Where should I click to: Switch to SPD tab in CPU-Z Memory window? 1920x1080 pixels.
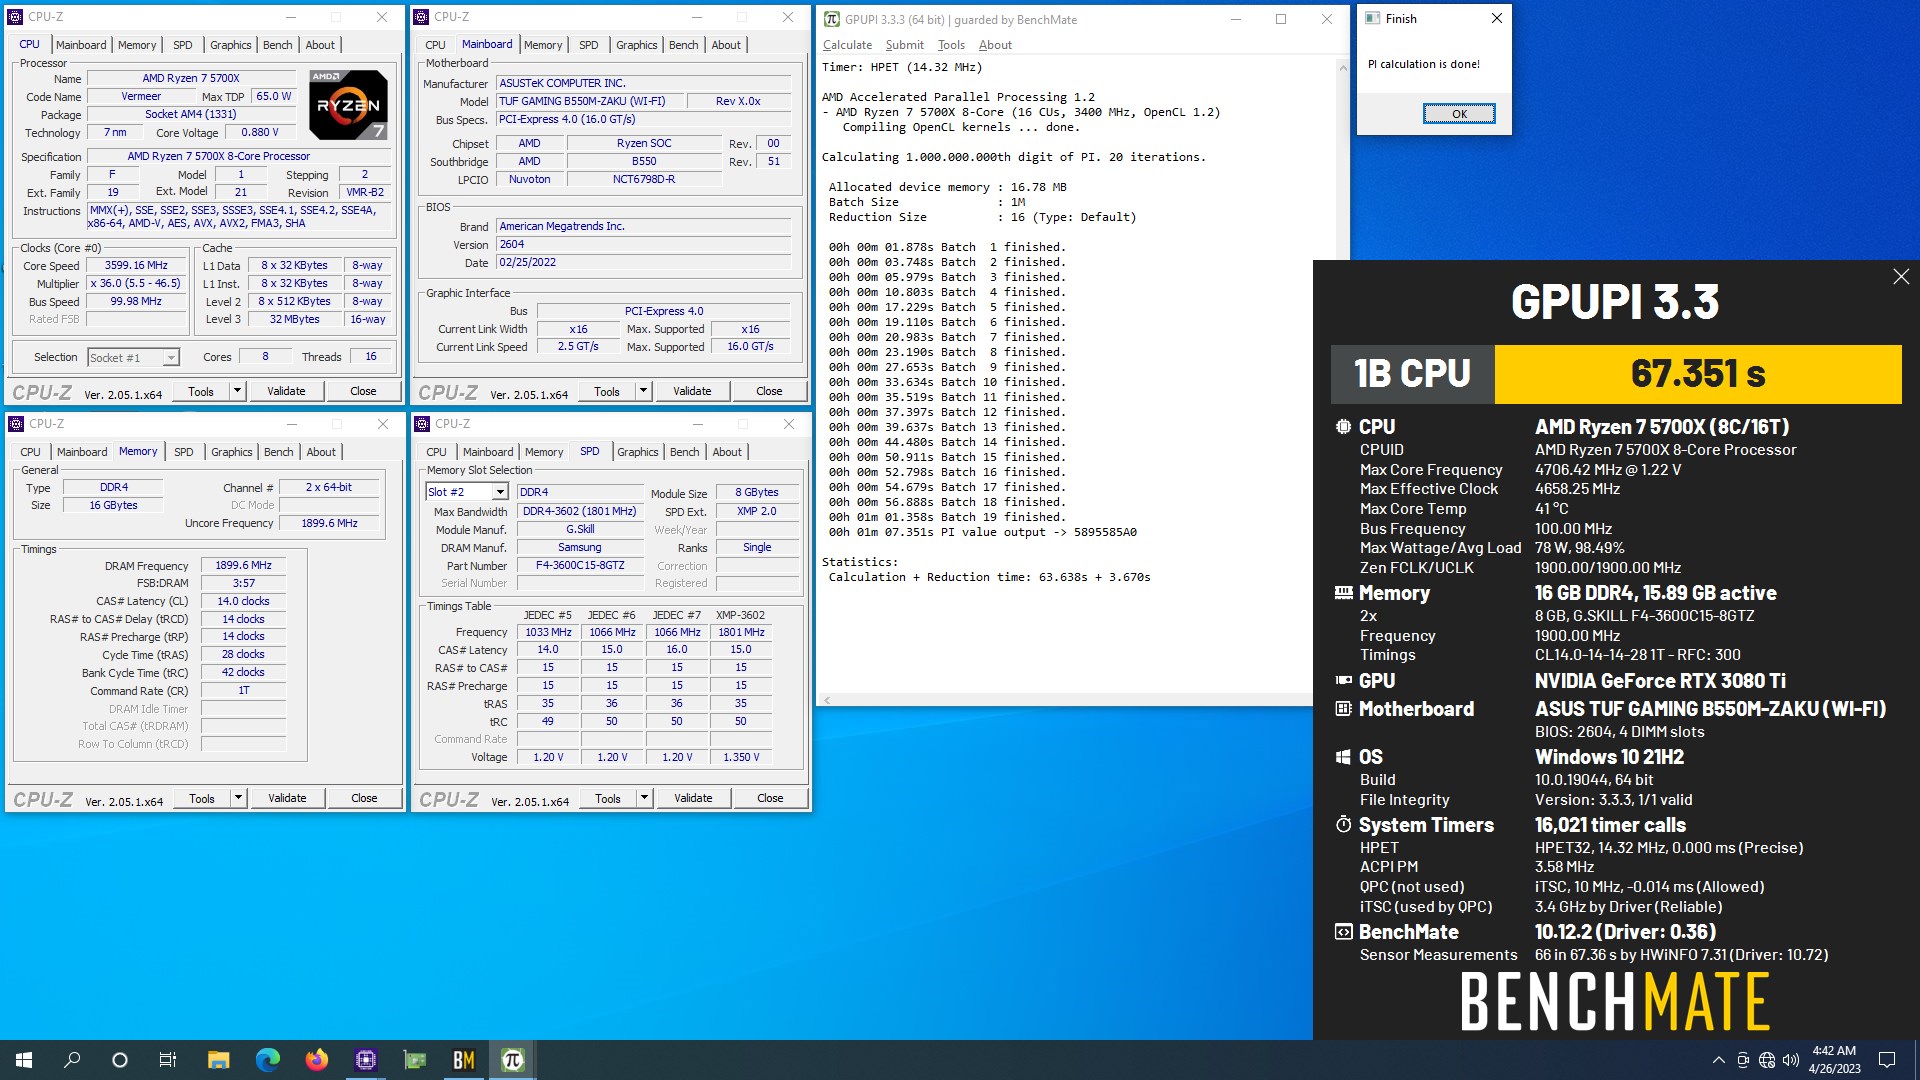click(x=183, y=452)
